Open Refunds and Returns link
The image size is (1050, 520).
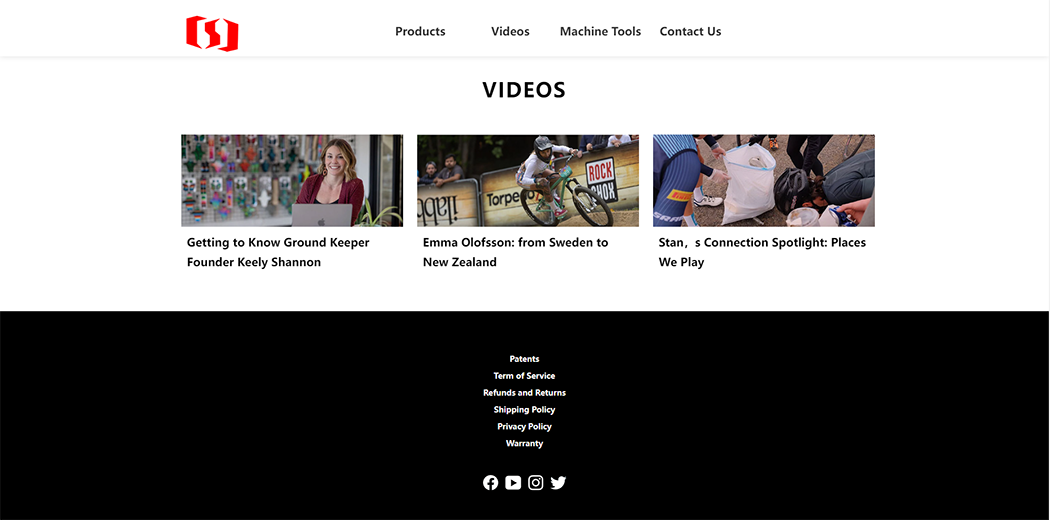click(524, 393)
